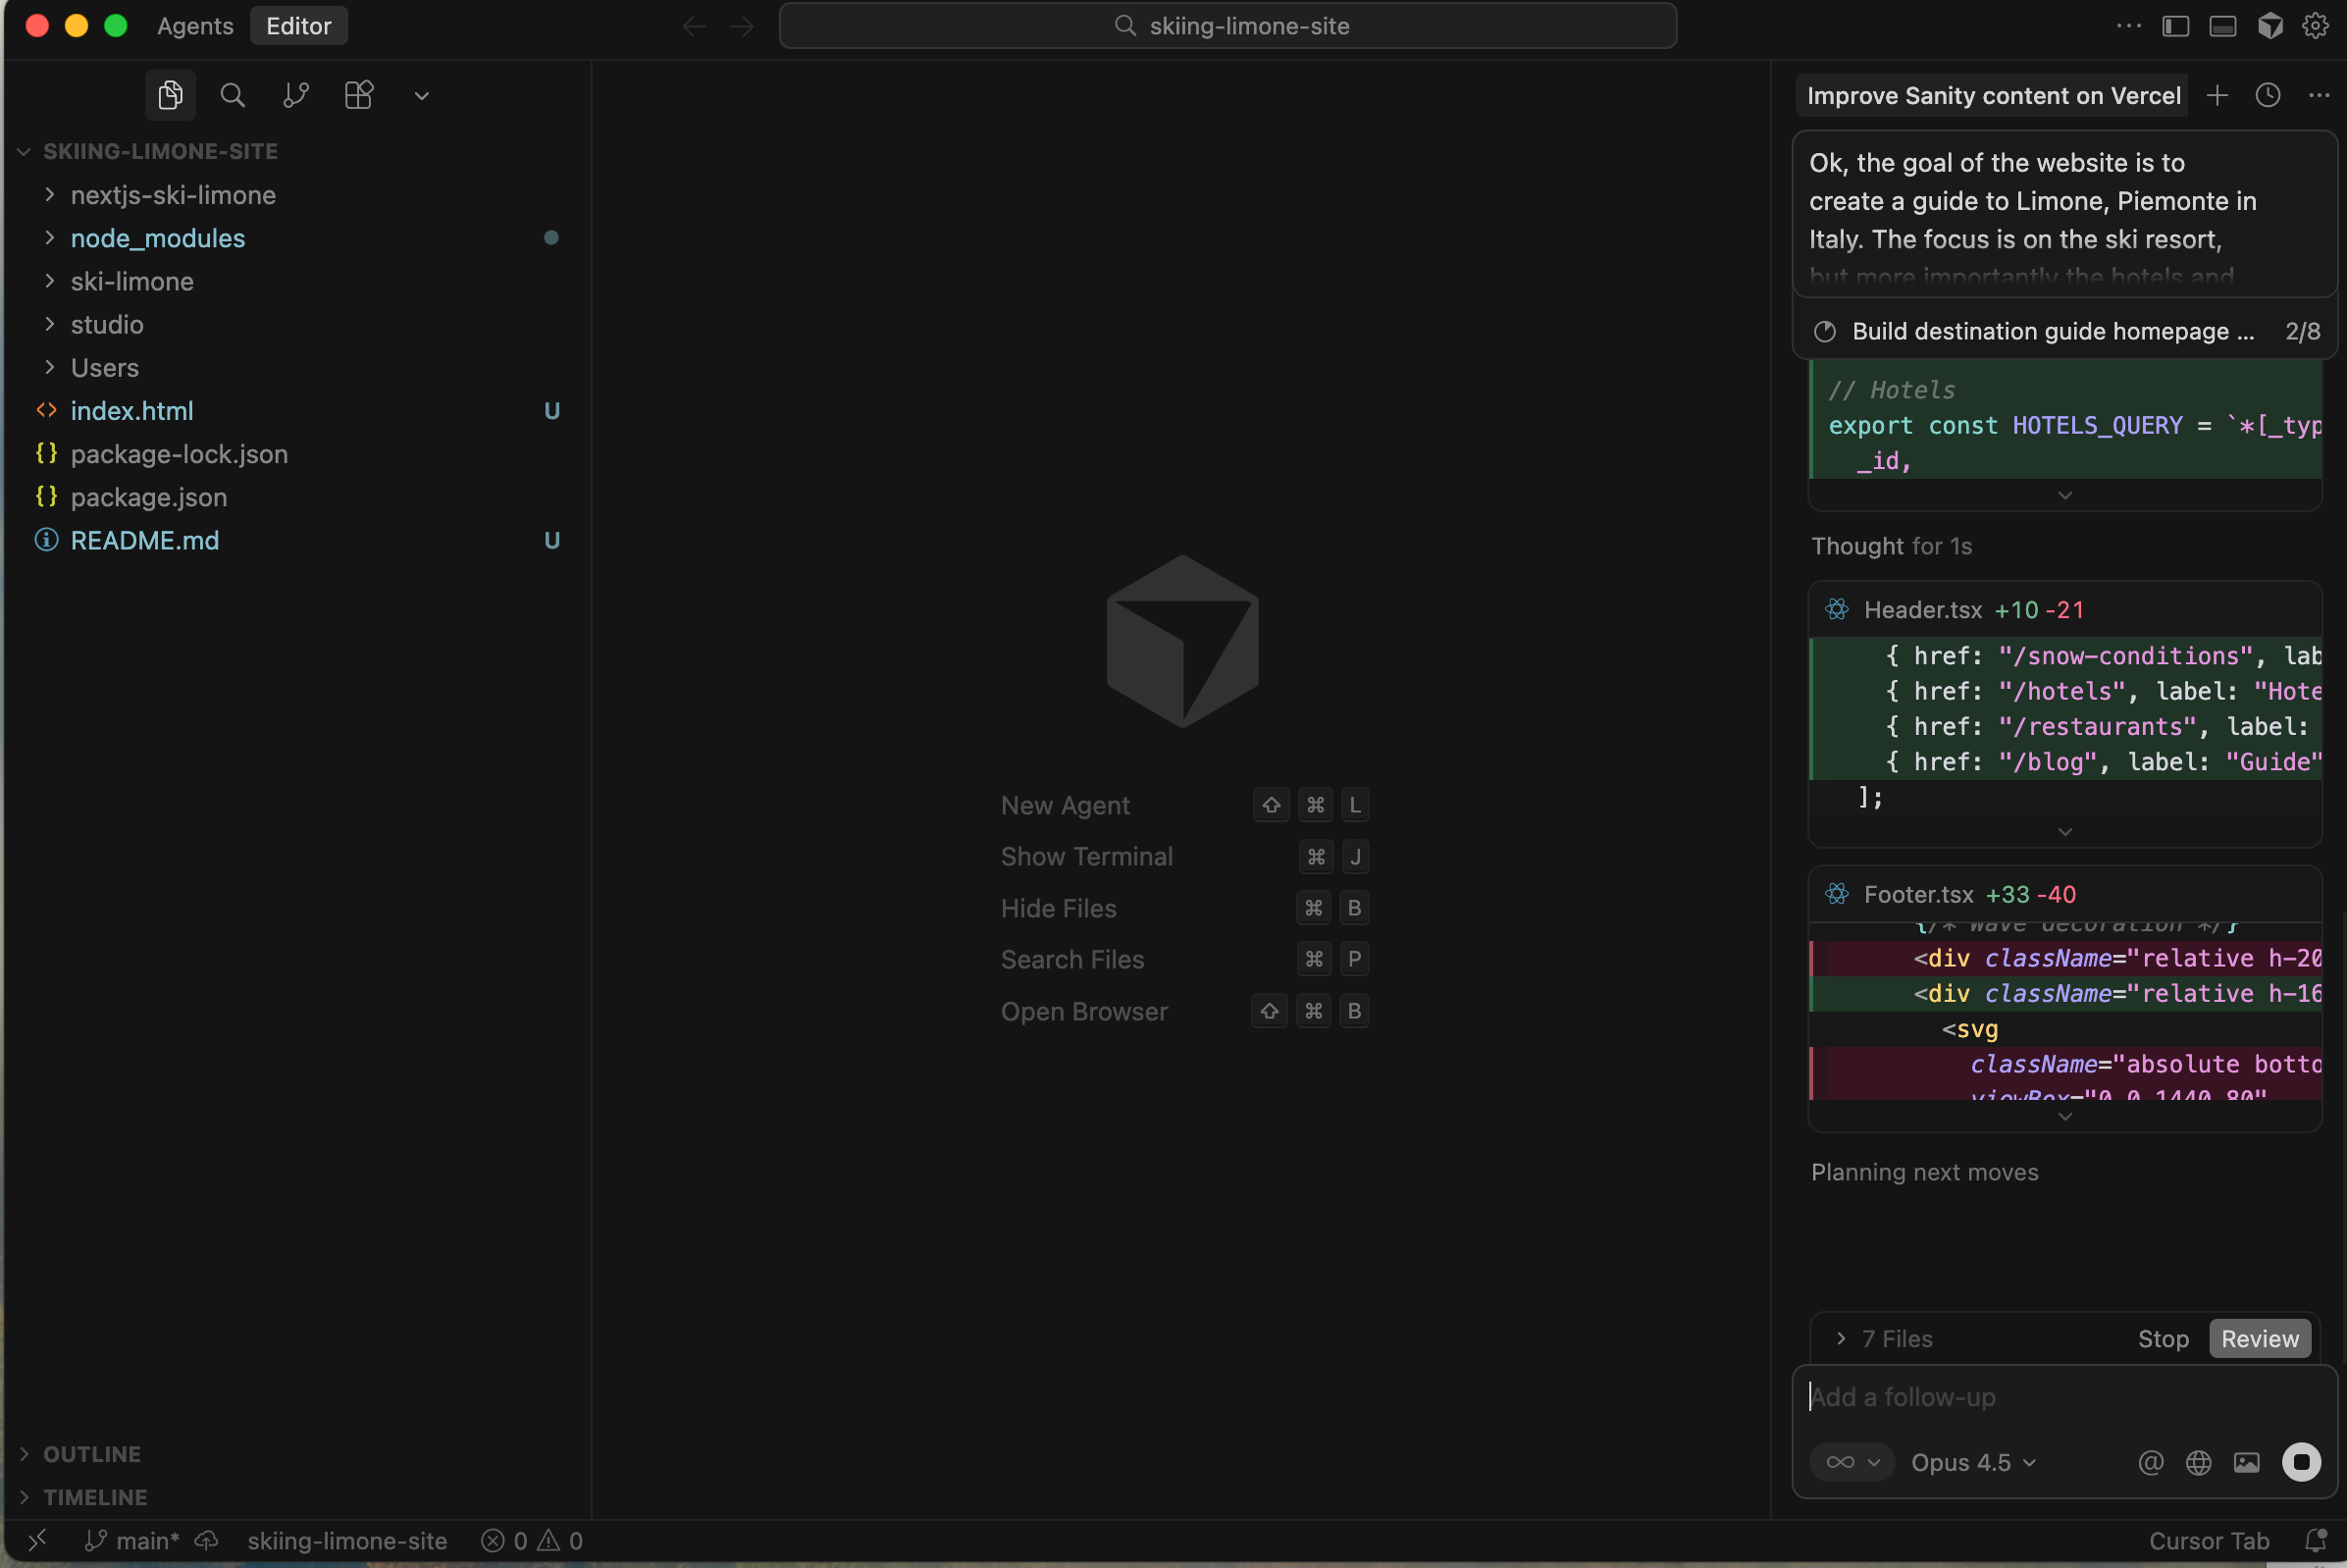Screen dimensions: 2347x1568
Task: Open chat history clock icon
Action: 2267,96
